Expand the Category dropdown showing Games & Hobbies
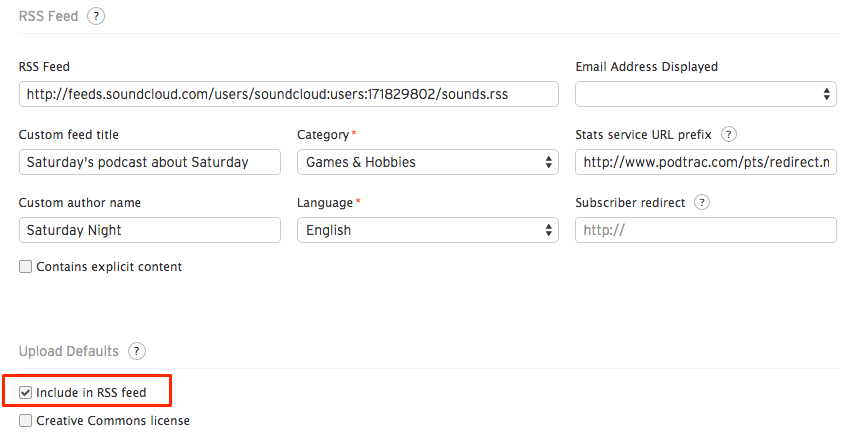Viewport: 853px width, 443px height. [x=428, y=162]
